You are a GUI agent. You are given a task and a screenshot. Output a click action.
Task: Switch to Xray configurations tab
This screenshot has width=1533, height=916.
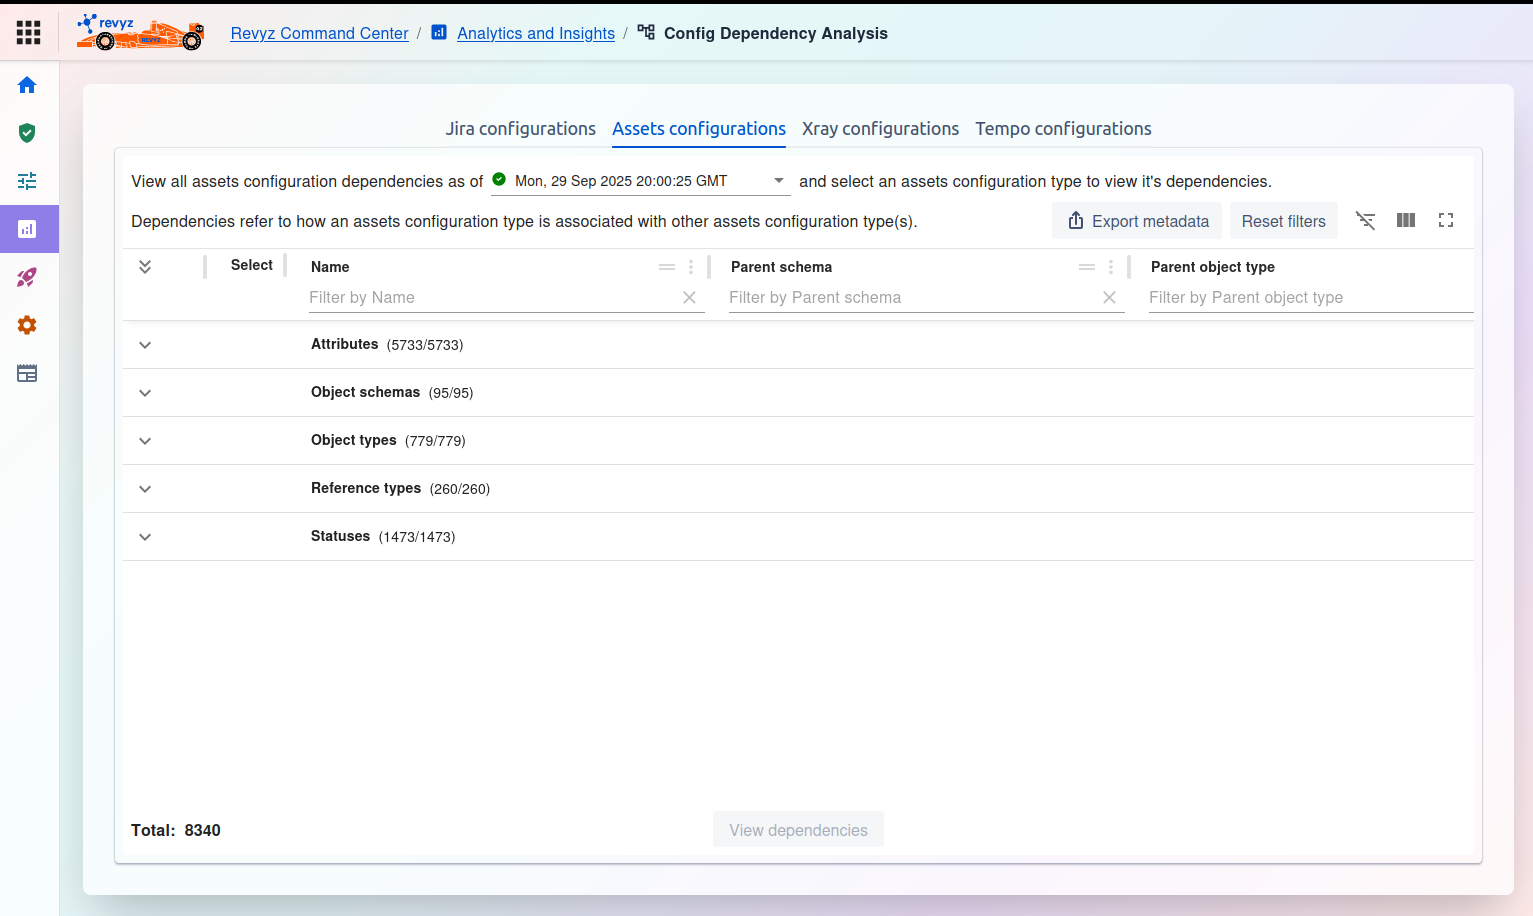coord(880,129)
